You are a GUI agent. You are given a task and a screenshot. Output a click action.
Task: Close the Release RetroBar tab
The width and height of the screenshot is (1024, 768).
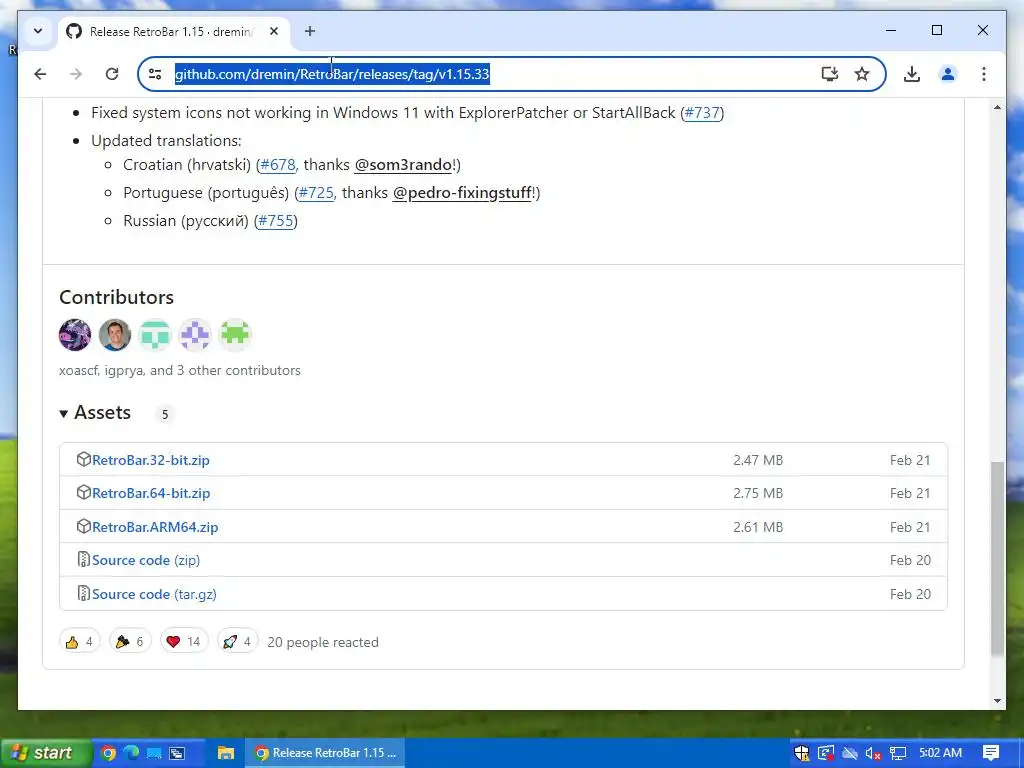[x=274, y=31]
